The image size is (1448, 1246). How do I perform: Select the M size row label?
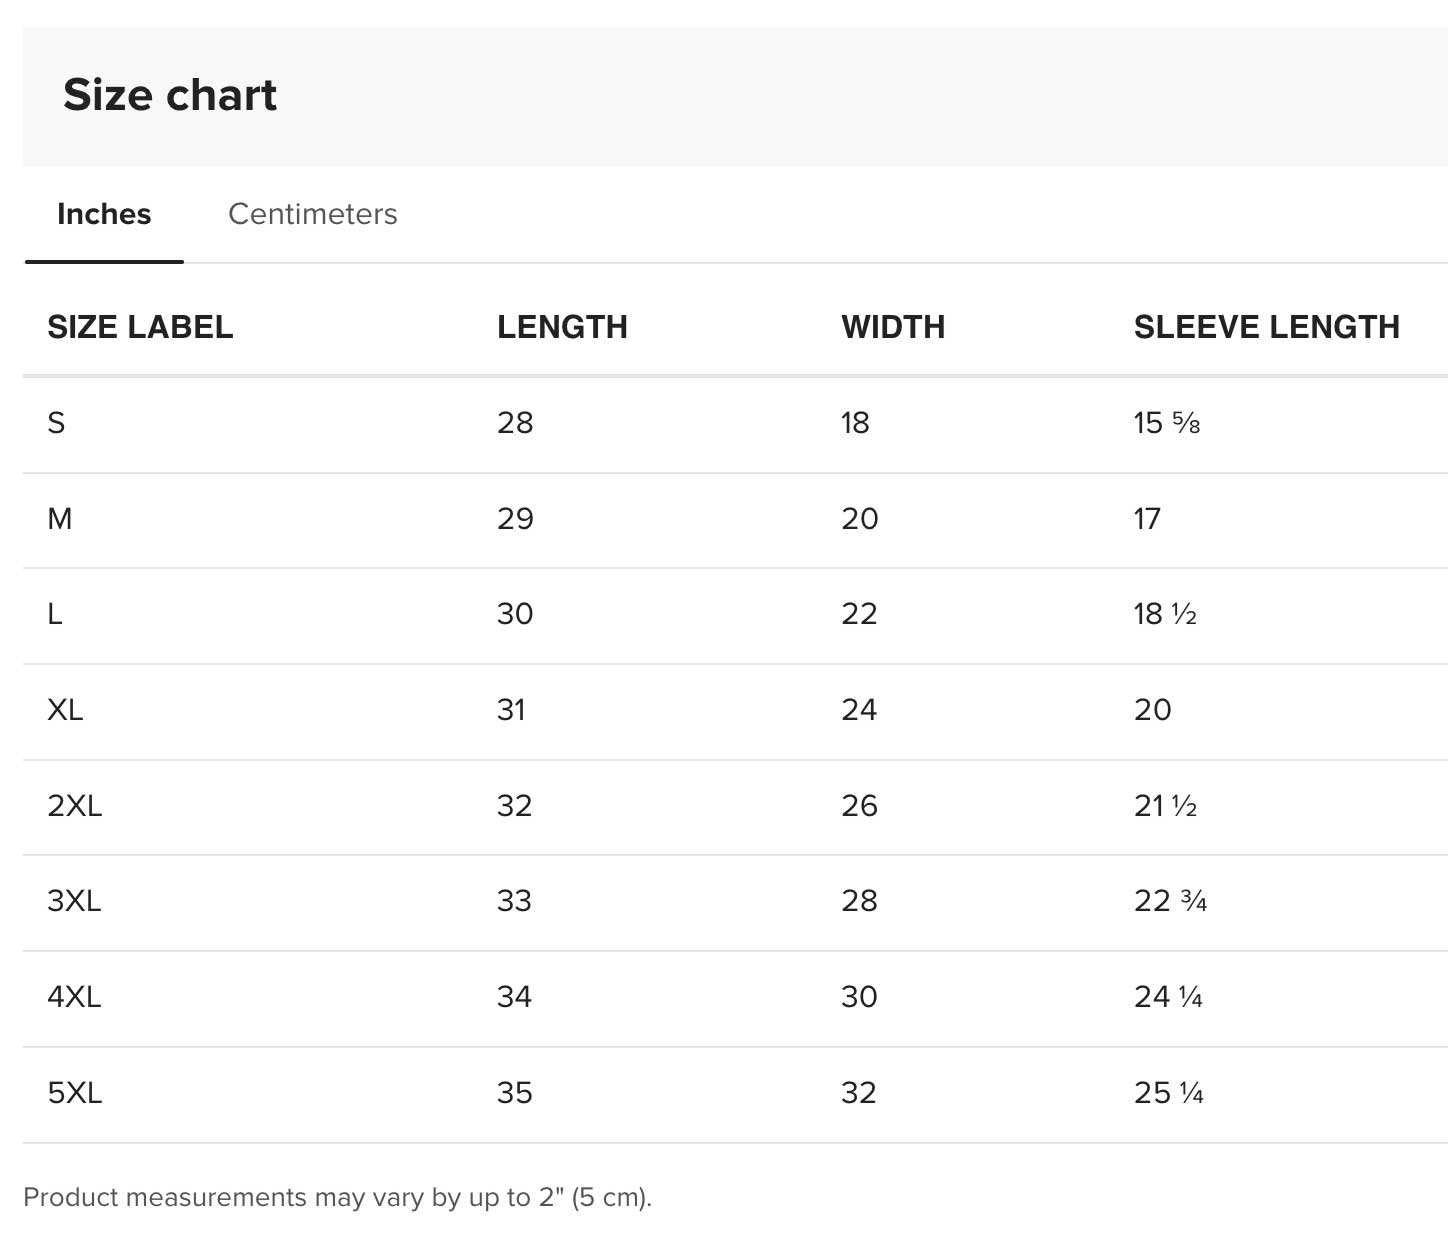pyautogui.click(x=60, y=519)
